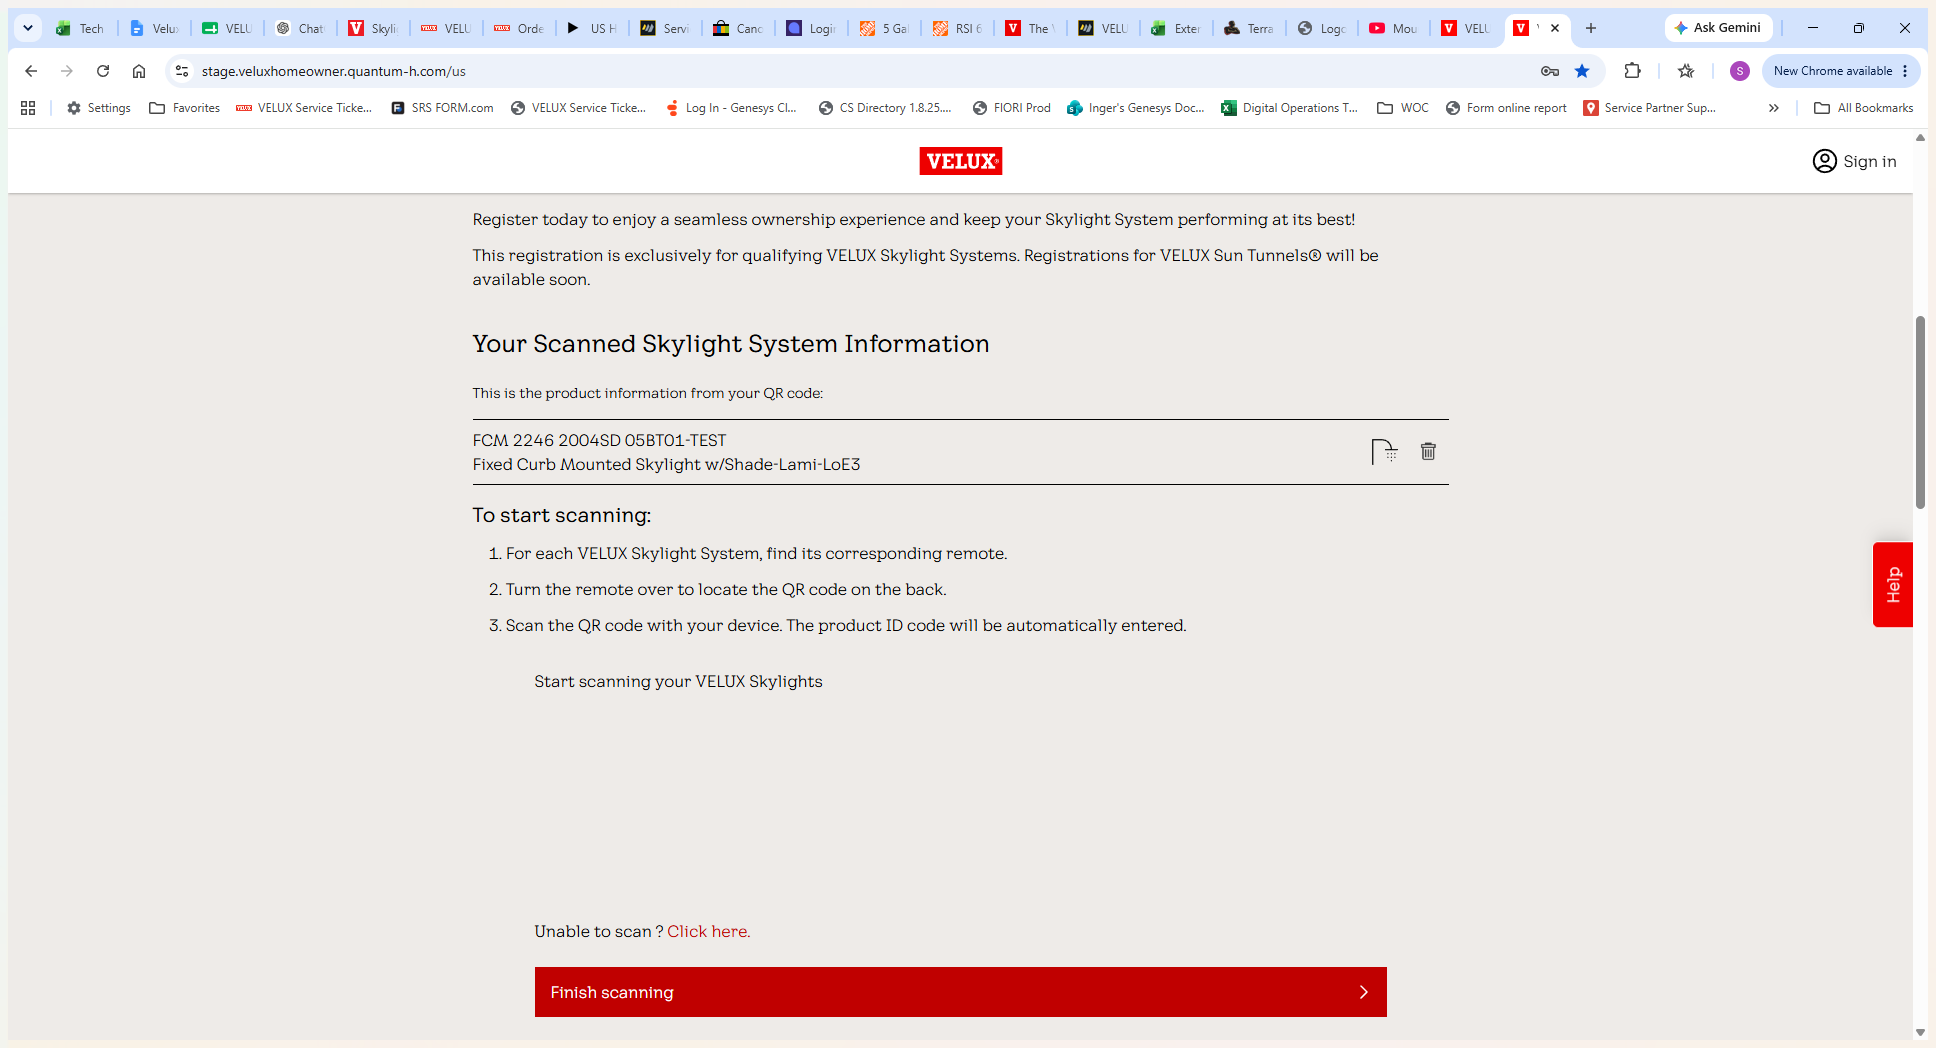This screenshot has width=1936, height=1048.
Task: Switch to the Chat tab
Action: click(x=301, y=28)
